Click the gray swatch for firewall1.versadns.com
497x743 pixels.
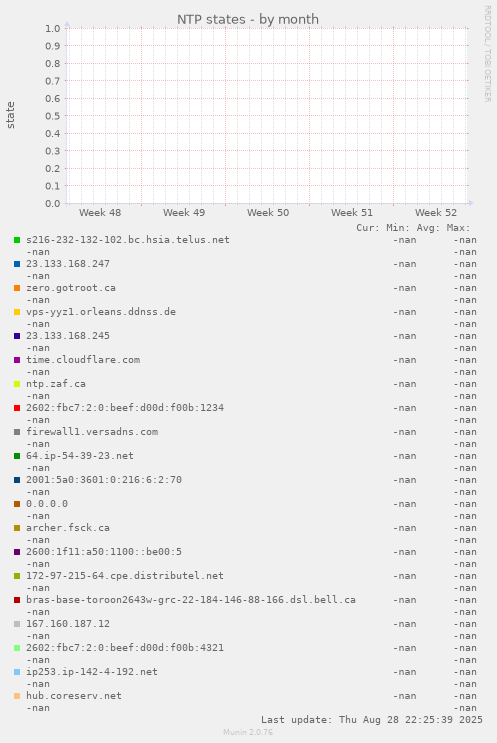pyautogui.click(x=17, y=432)
